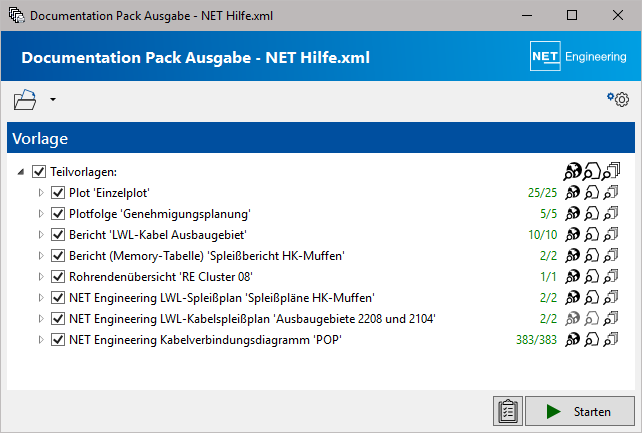This screenshot has height=433, width=642.
Task: Click stacked sheets icon for Kabelverbindungsdiagramm 'POP'
Action: click(x=611, y=340)
